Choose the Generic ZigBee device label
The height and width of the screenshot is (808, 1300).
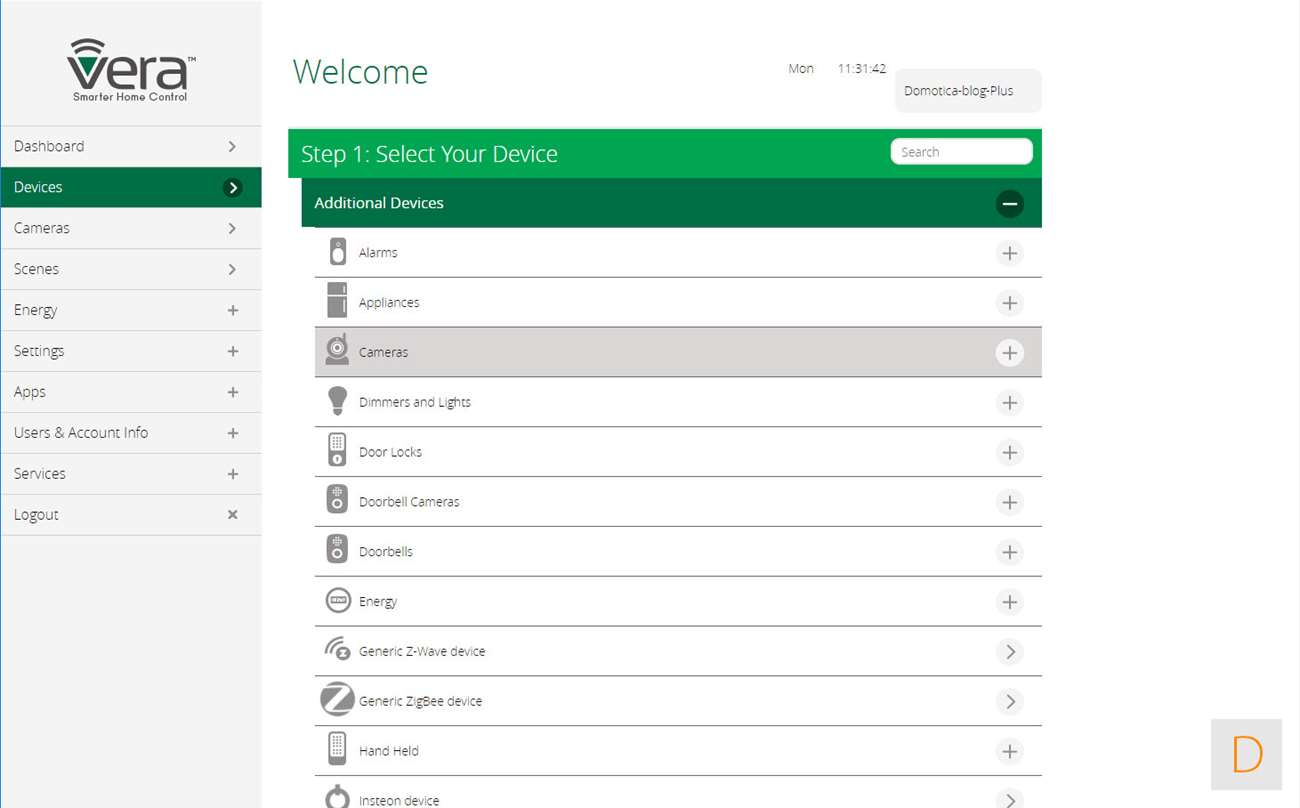[420, 701]
